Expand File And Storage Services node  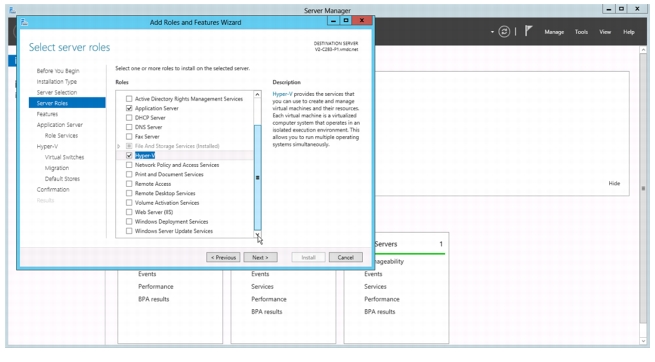point(119,146)
